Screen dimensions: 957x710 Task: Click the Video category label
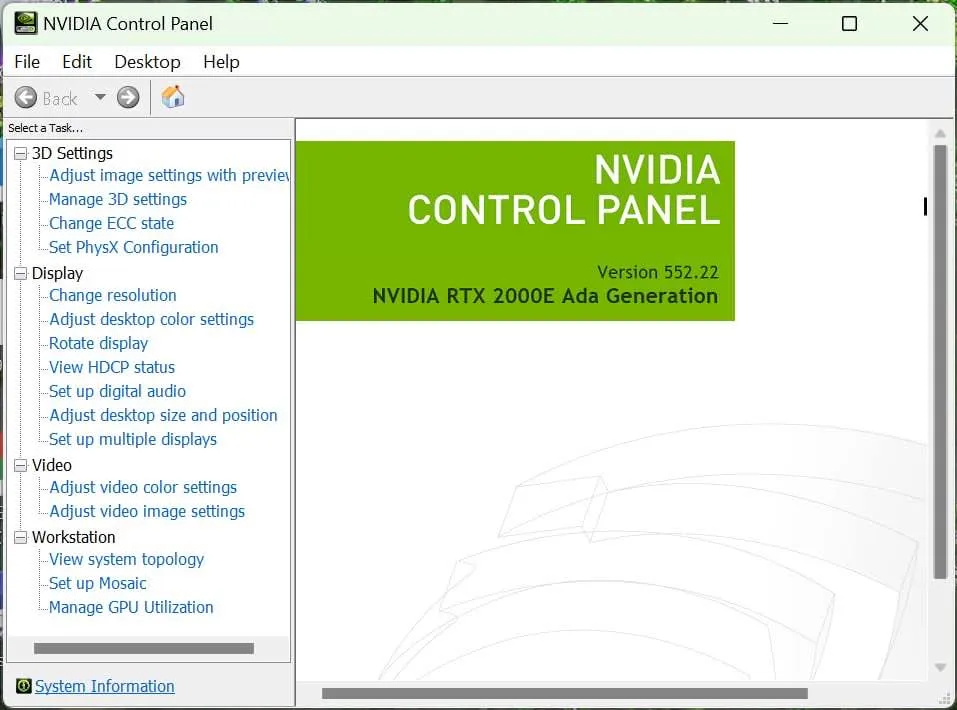click(x=52, y=465)
